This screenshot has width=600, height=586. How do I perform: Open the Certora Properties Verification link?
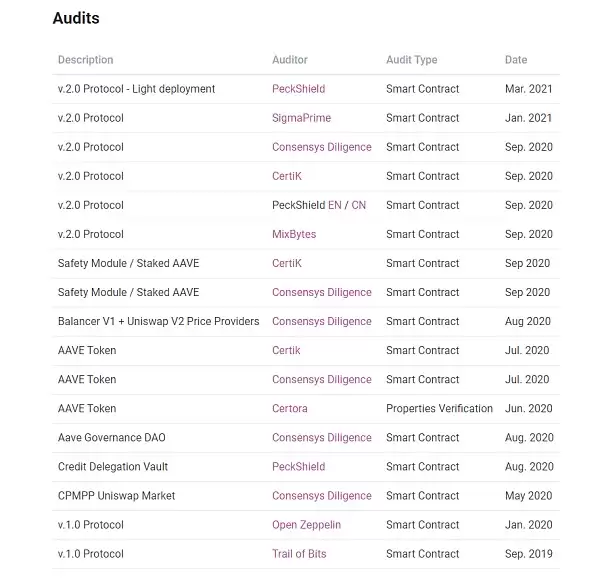[x=290, y=408]
